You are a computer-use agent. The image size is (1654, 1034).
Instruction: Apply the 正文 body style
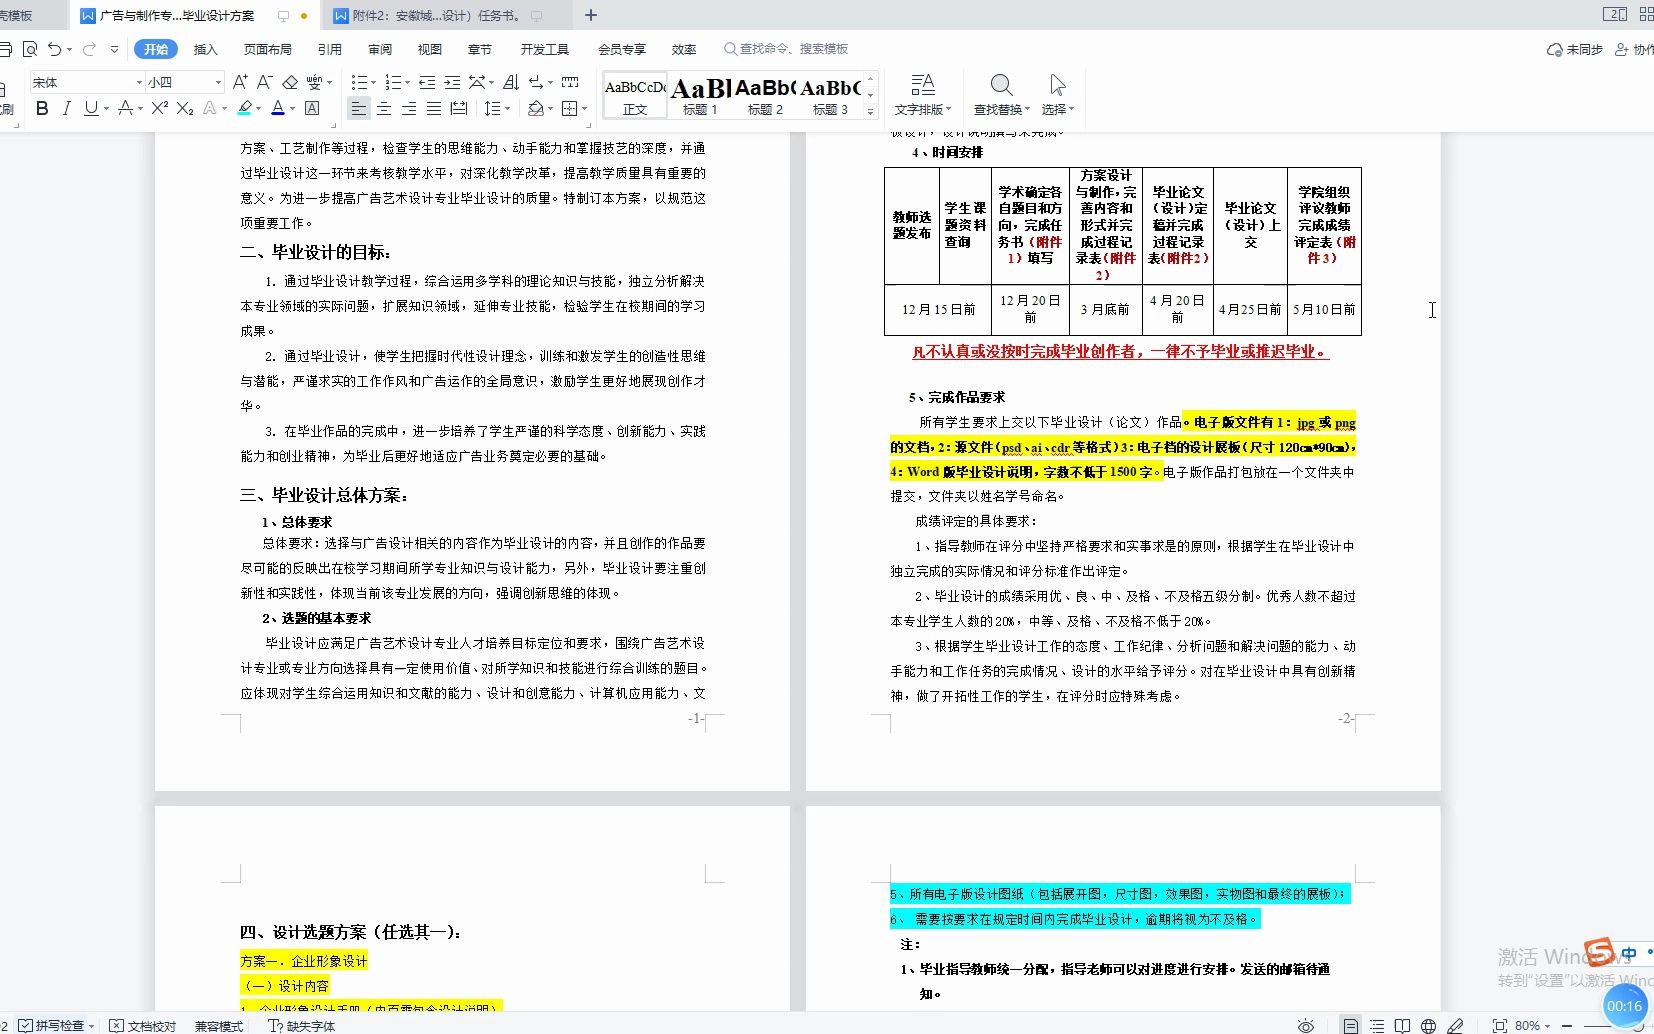tap(635, 96)
